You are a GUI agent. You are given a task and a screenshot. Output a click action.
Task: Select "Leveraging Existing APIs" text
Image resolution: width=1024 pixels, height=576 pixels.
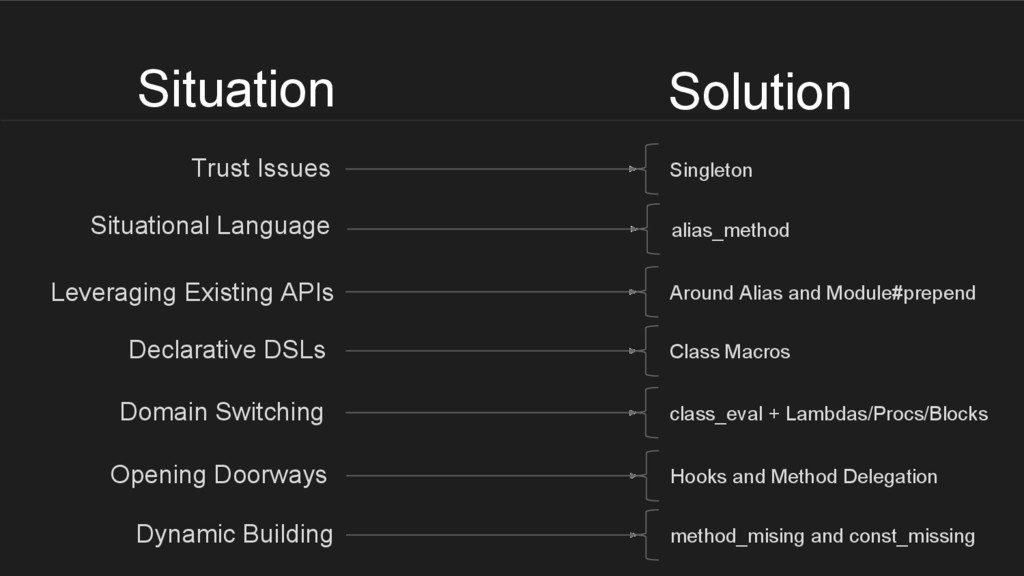tap(192, 293)
